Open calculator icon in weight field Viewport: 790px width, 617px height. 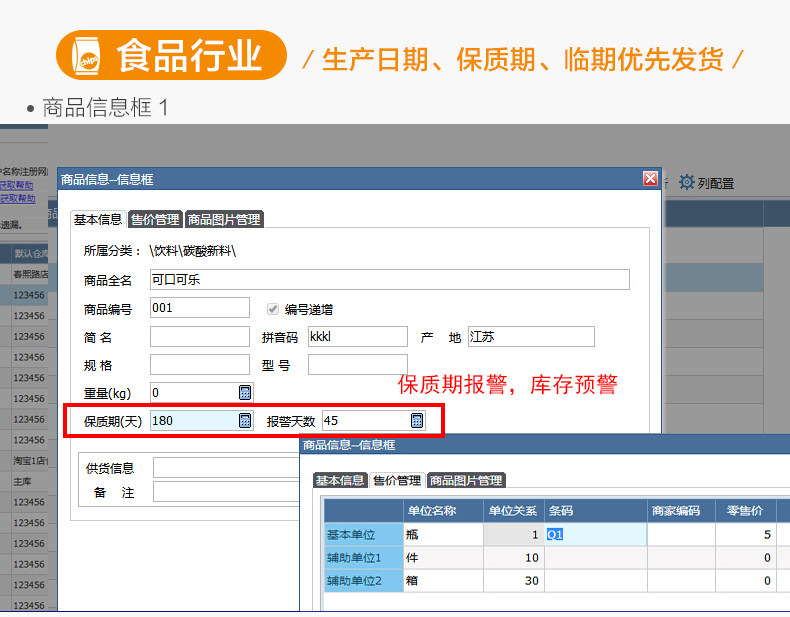pyautogui.click(x=245, y=393)
